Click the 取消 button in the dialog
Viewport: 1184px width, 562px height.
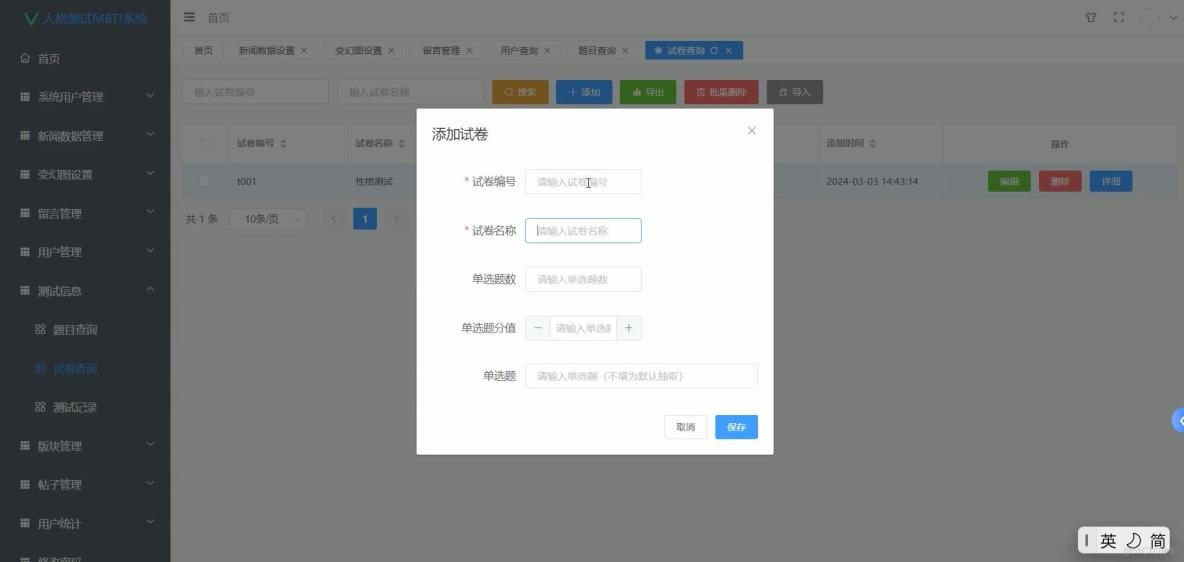pos(686,427)
